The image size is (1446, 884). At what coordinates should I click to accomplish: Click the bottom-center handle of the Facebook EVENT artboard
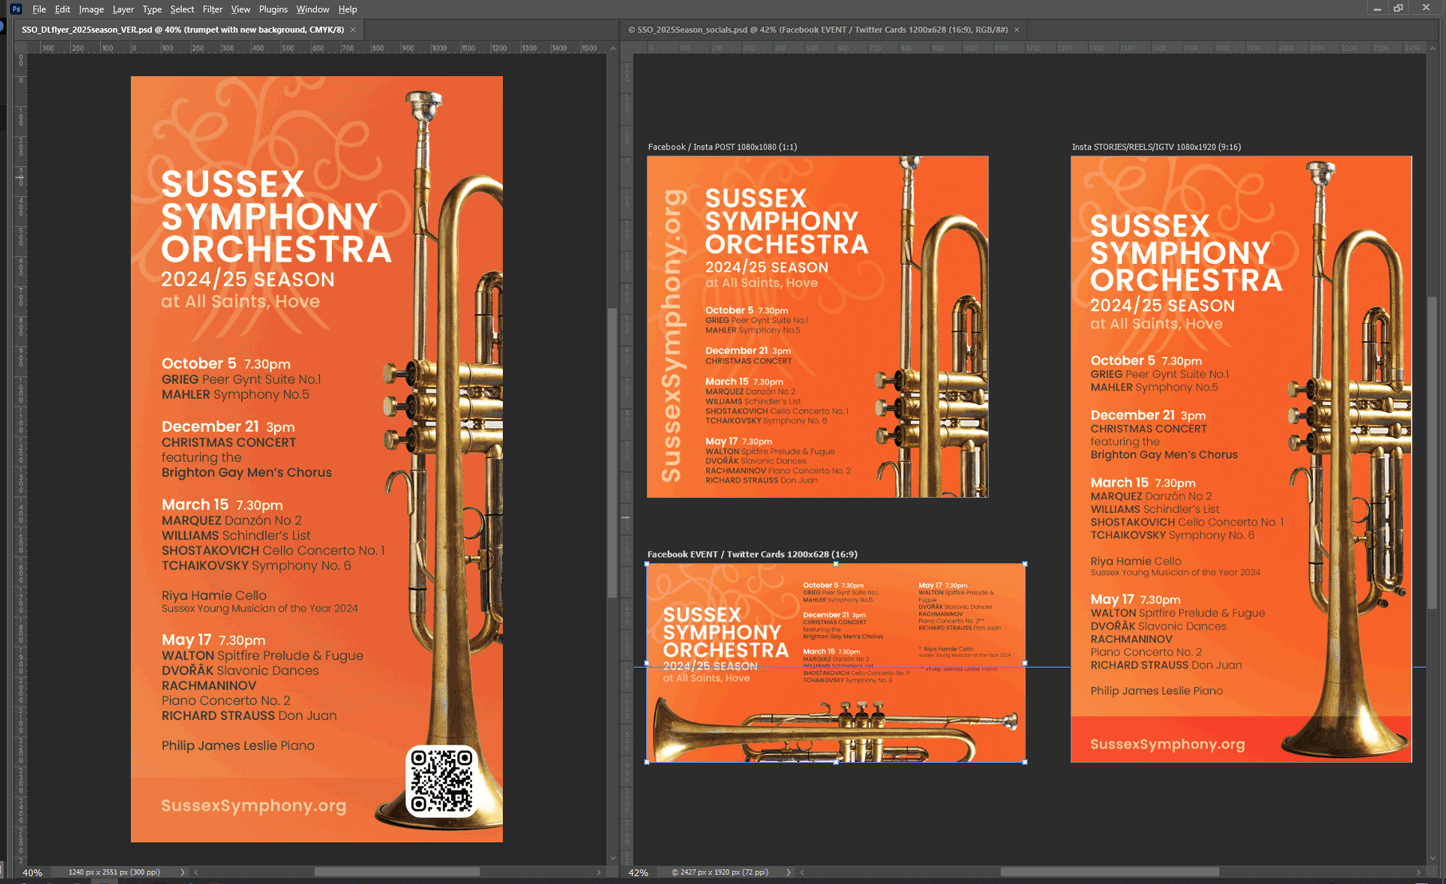(836, 762)
